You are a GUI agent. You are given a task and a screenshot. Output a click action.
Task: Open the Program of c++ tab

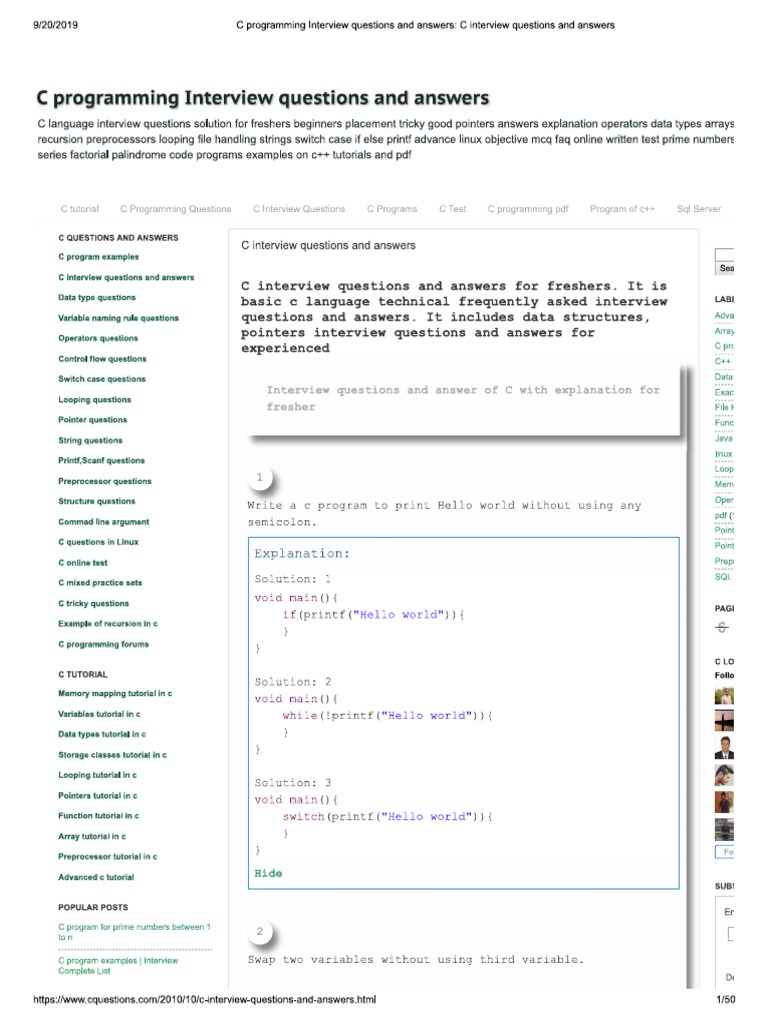coord(622,209)
